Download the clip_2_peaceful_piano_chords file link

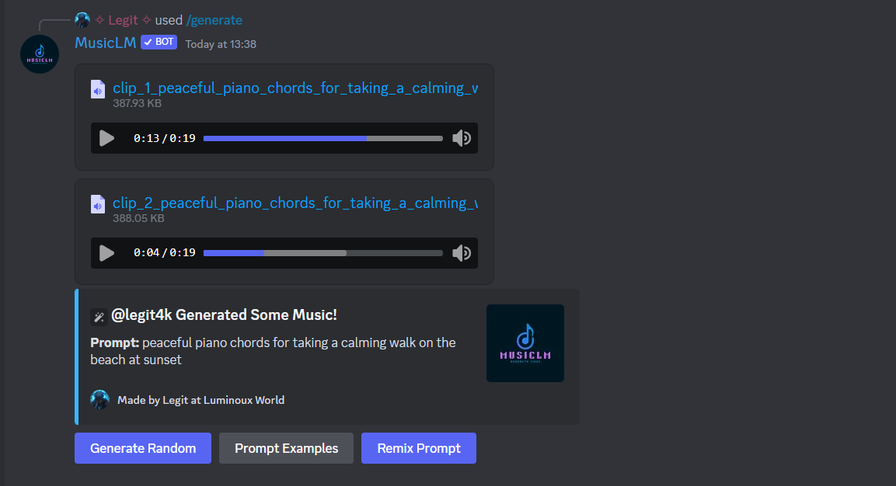tap(295, 203)
